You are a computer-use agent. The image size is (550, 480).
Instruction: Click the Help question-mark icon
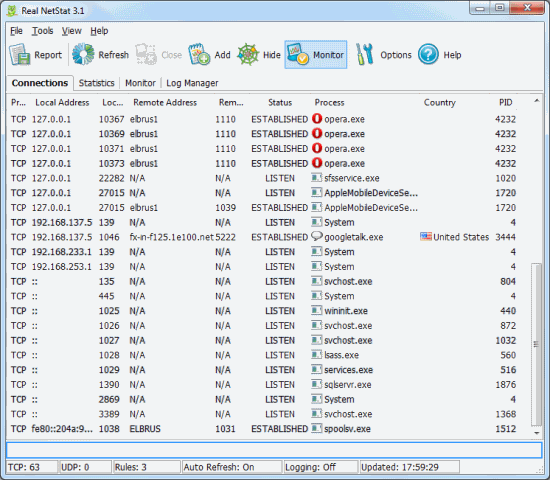point(428,54)
